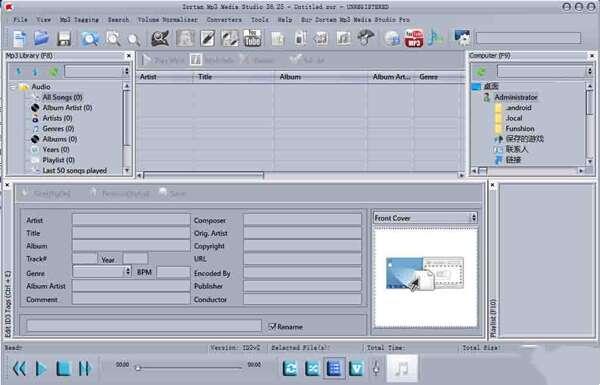
Task: Click the filename field beside Rename
Action: coord(144,326)
